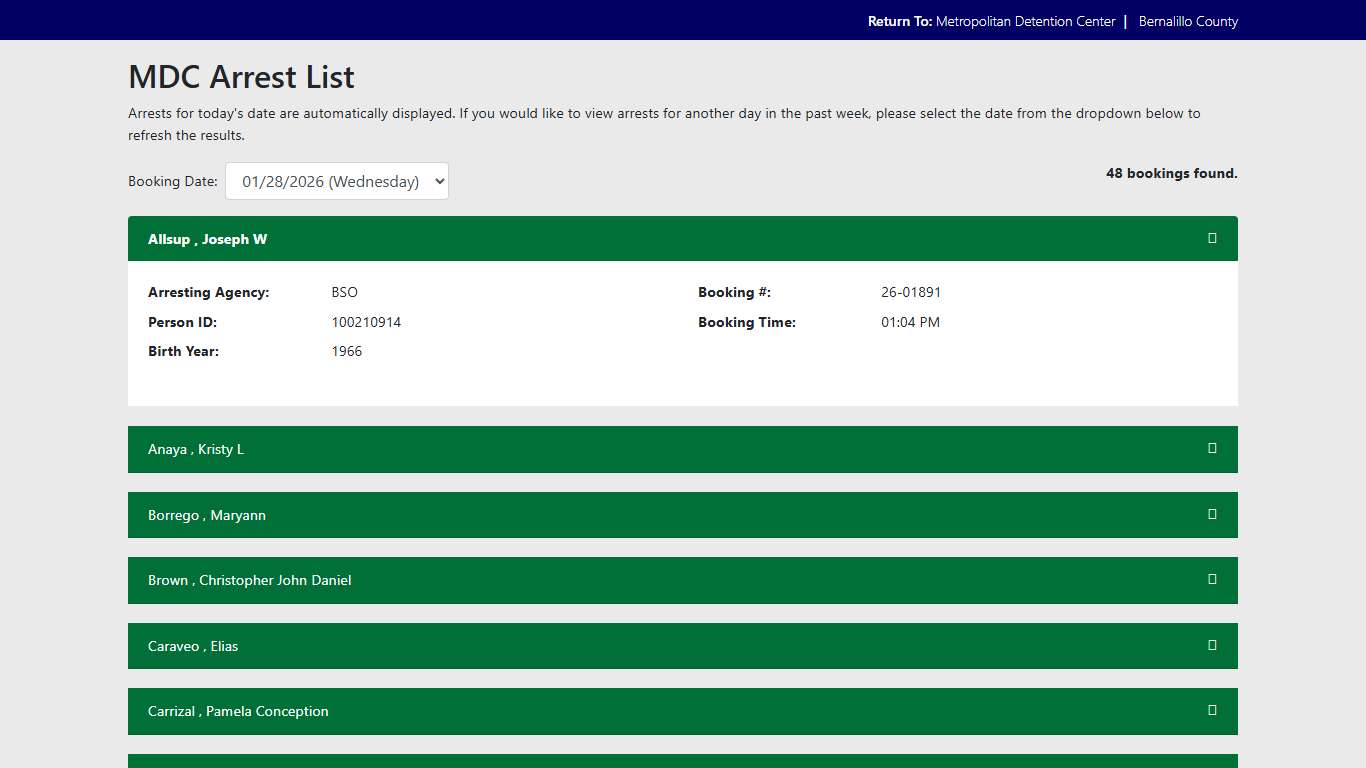Expand the Anaya, Kristy L booking record
Viewport: 1366px width, 768px height.
pyautogui.click(x=683, y=449)
